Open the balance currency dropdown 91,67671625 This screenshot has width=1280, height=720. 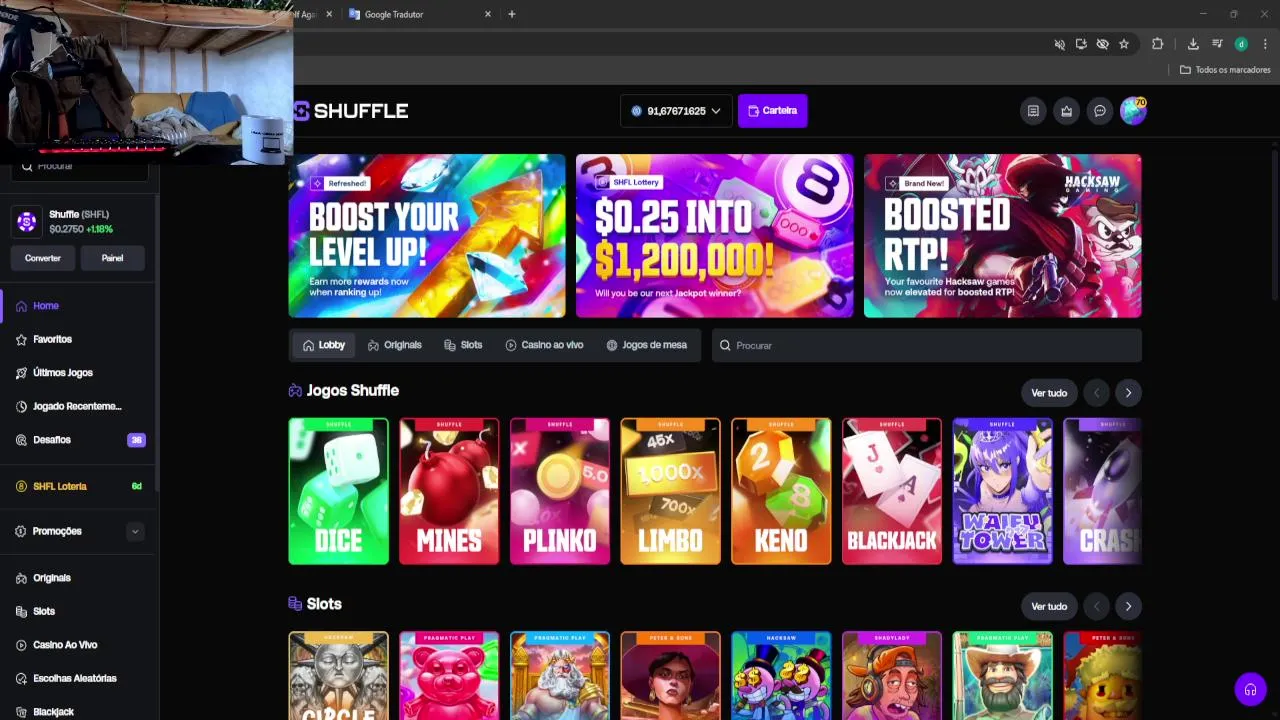(x=676, y=111)
